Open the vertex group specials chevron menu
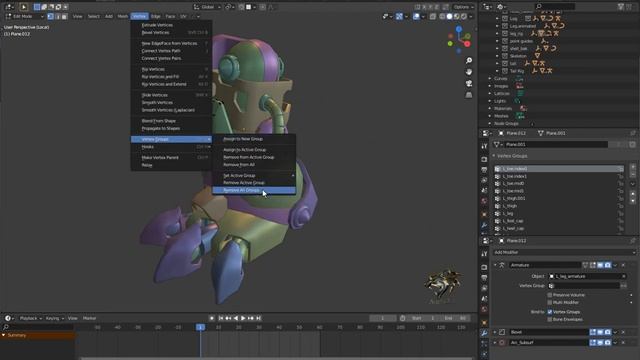The image size is (640, 360). point(633,184)
